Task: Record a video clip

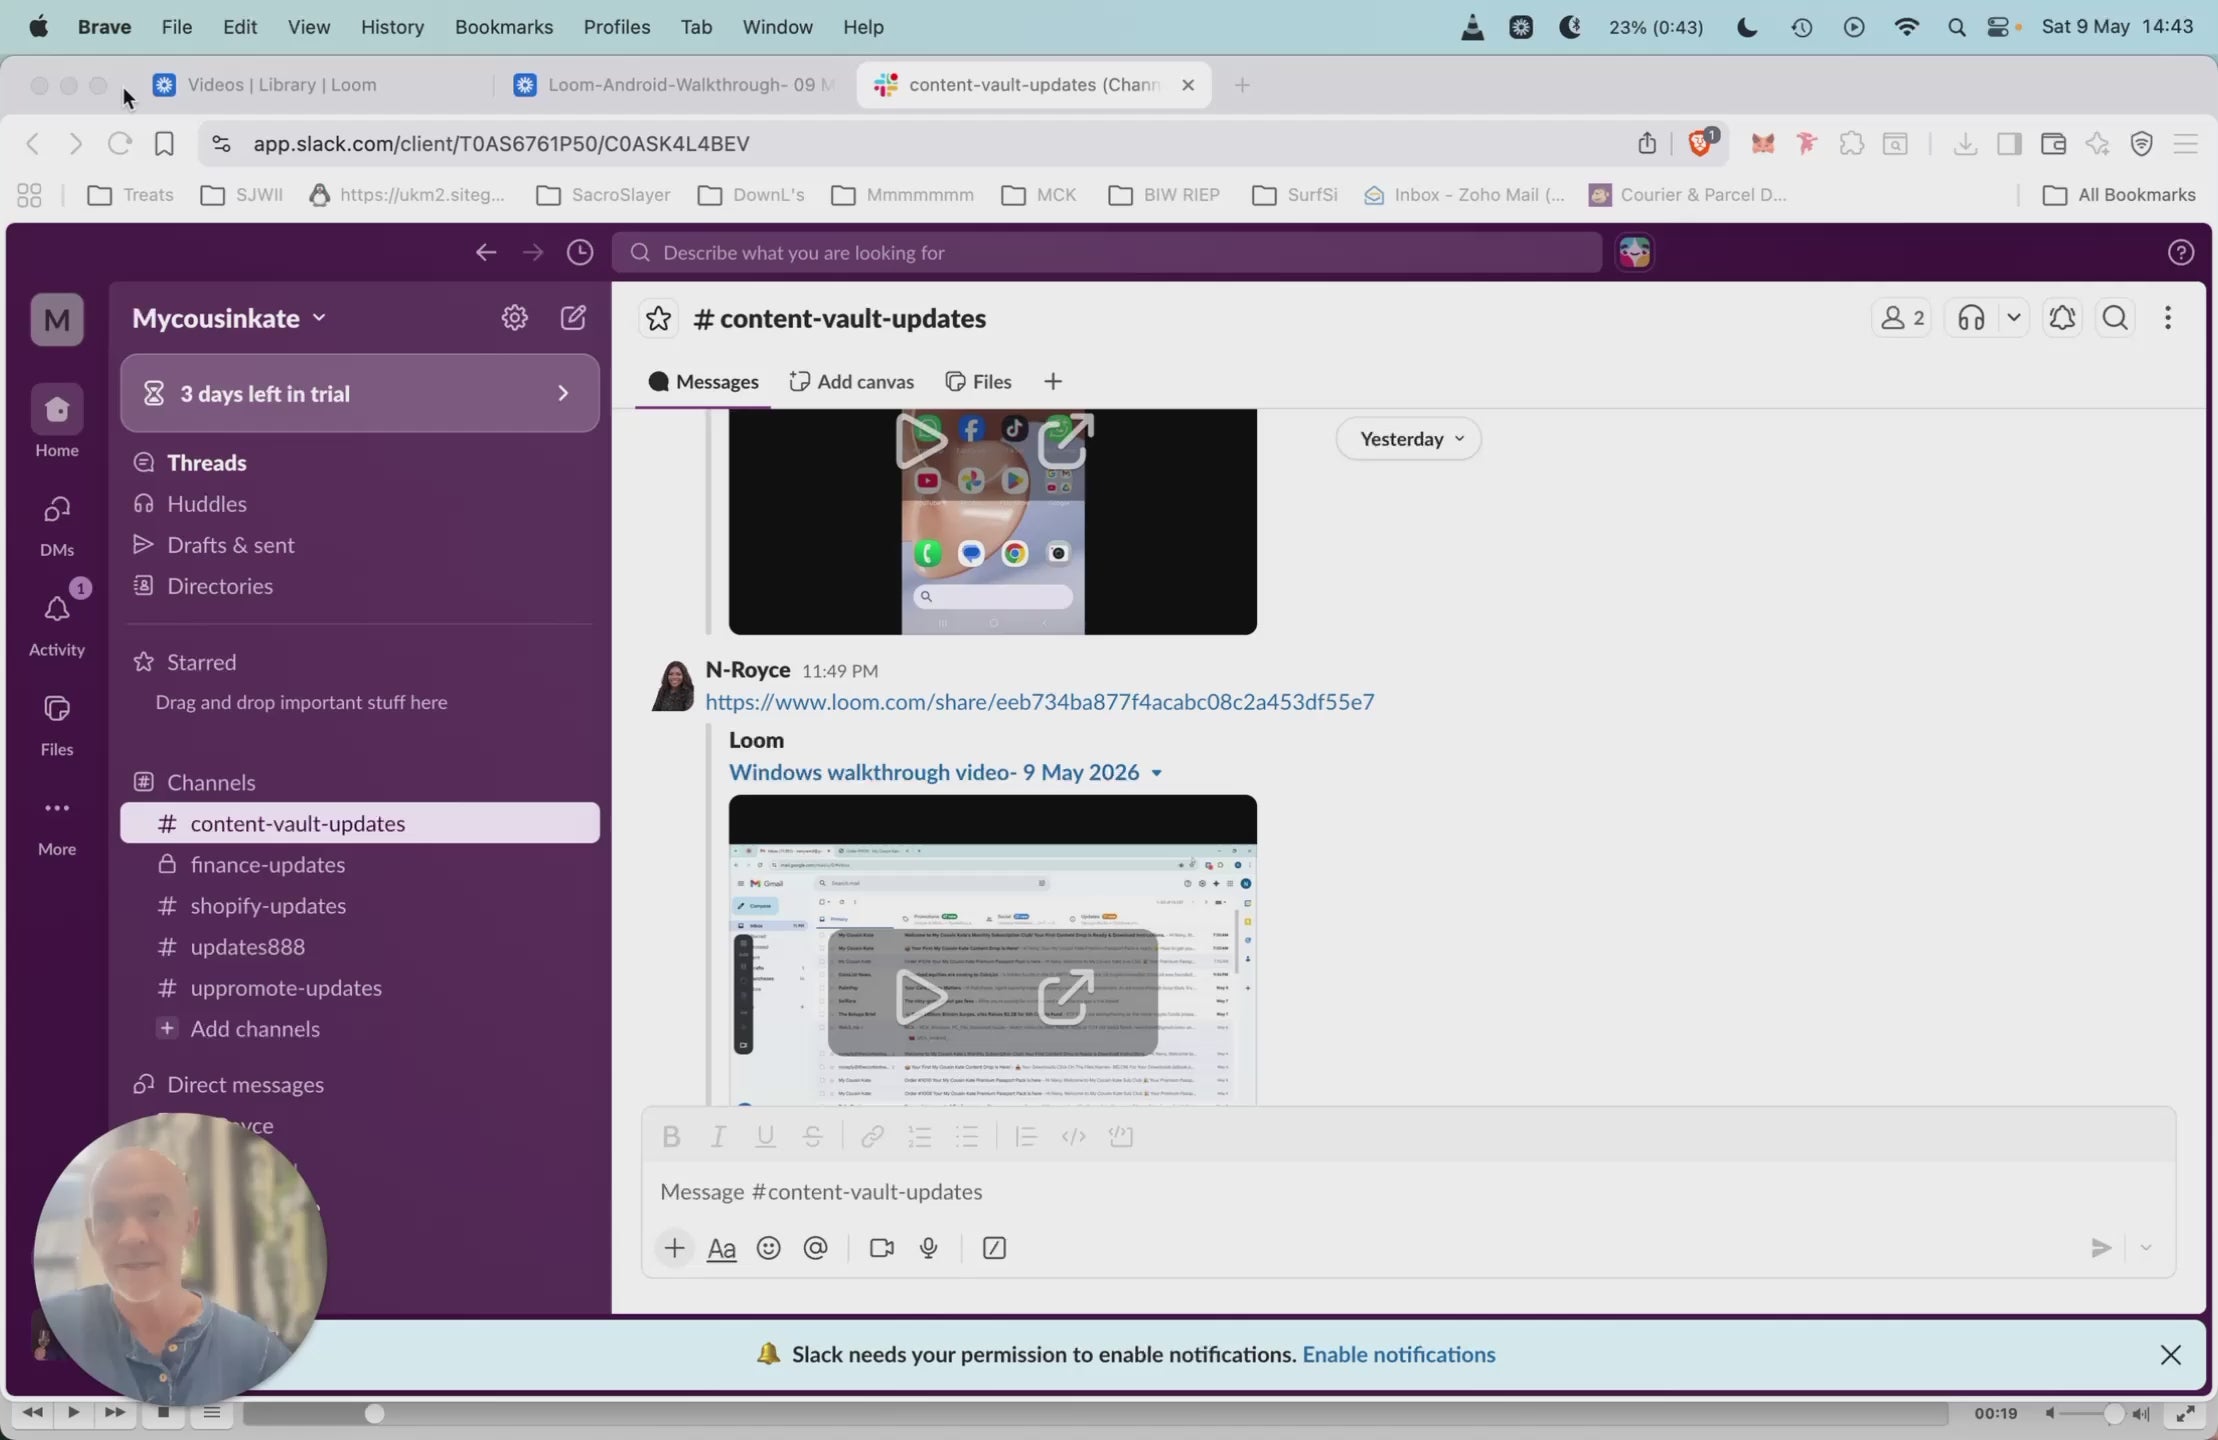Action: pyautogui.click(x=881, y=1248)
